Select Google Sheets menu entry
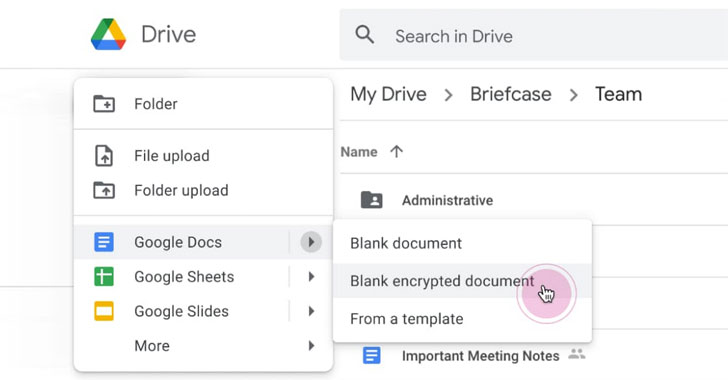Image resolution: width=728 pixels, height=380 pixels. click(x=203, y=276)
